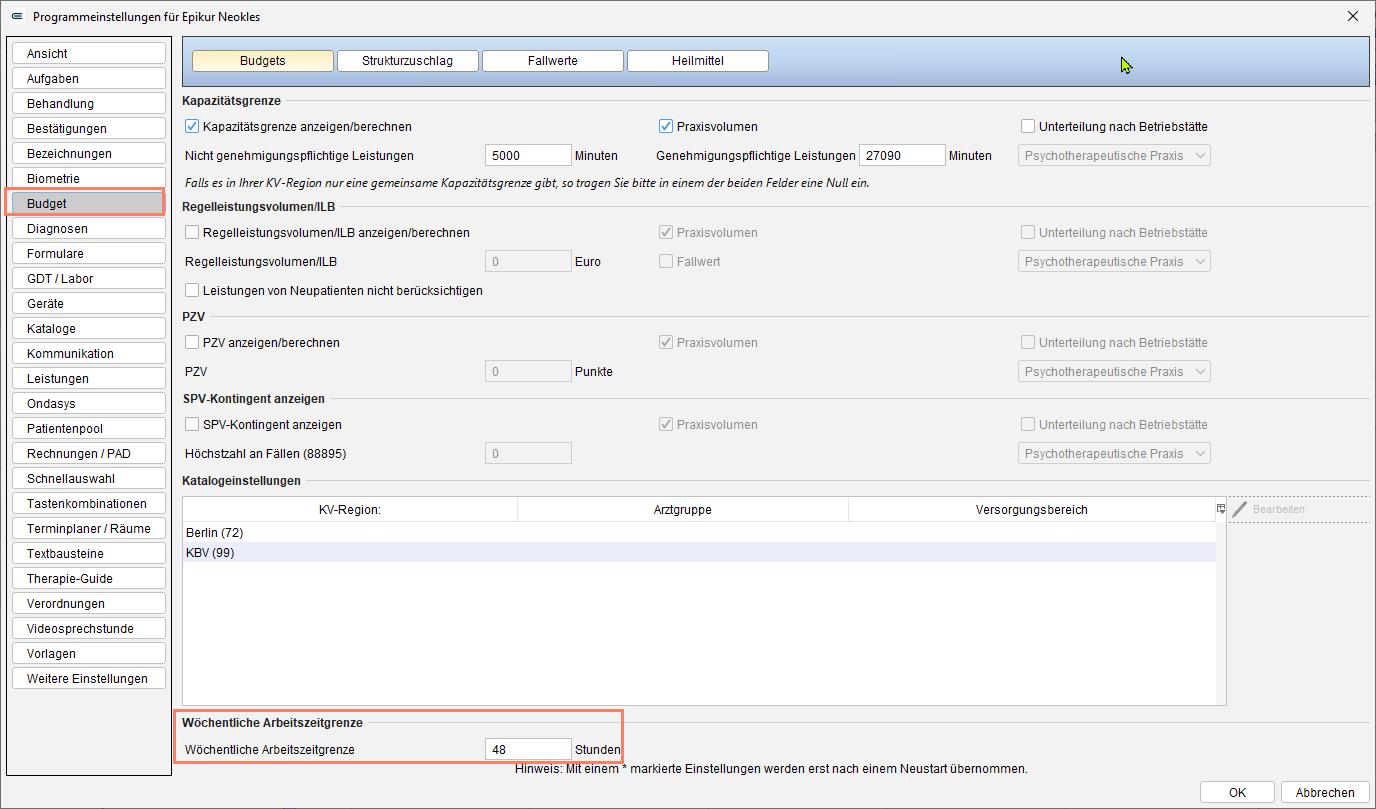Screen dimensions: 1376x809
Task: Open the Fallwerte tab
Action: [553, 61]
